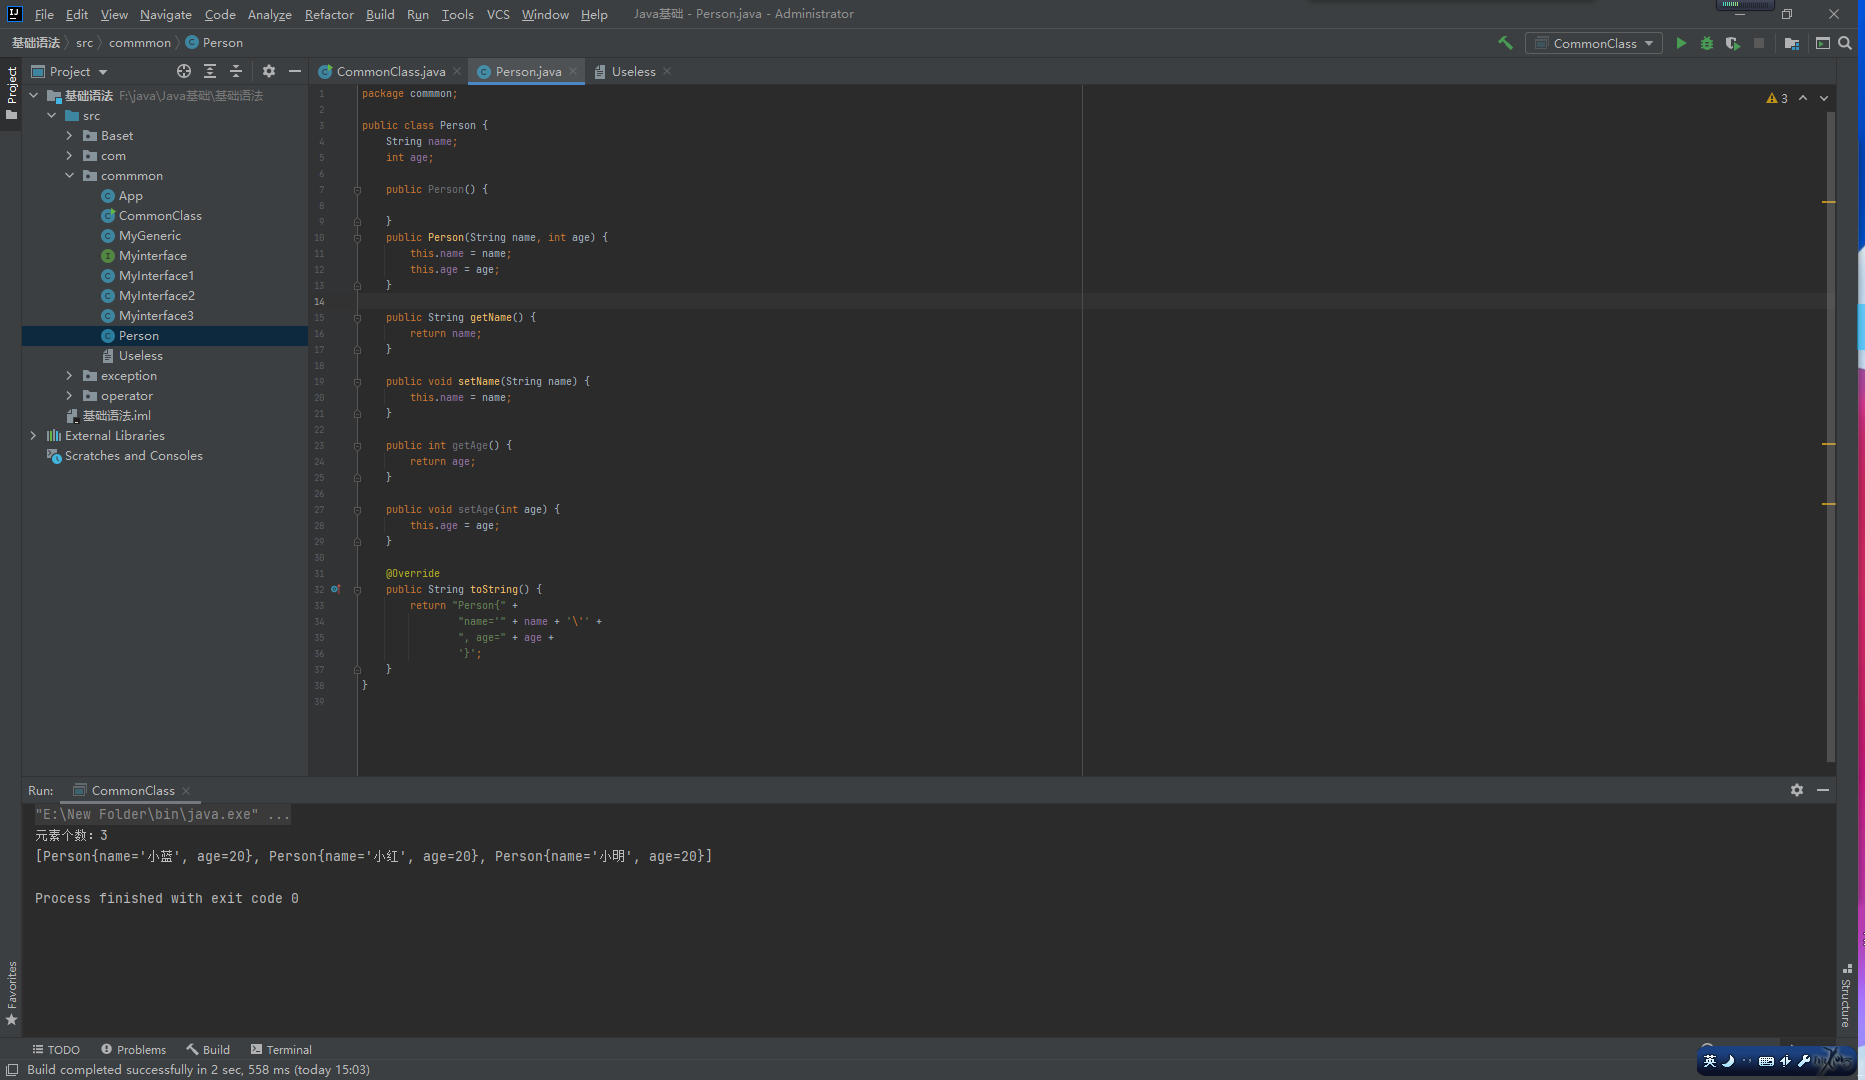Select 基础语法.iml file in project tree
This screenshot has height=1080, width=1865.
[x=116, y=415]
